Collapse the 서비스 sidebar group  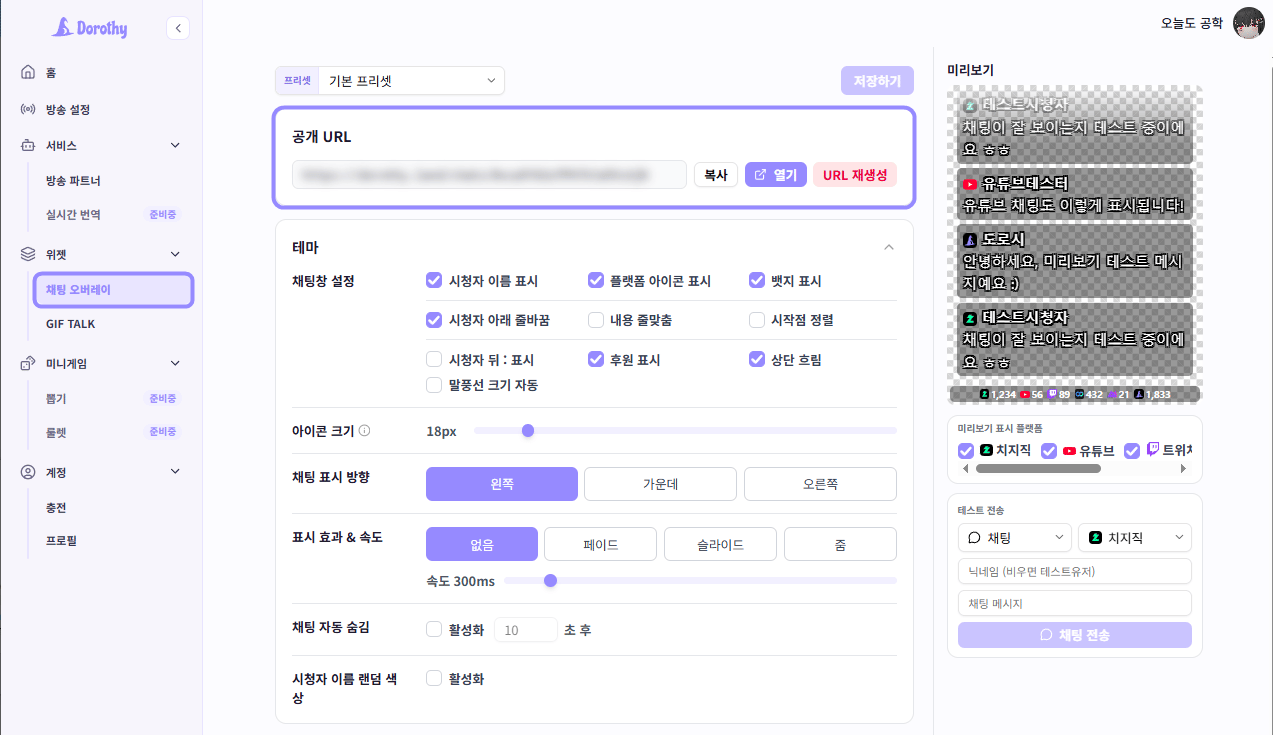175,145
